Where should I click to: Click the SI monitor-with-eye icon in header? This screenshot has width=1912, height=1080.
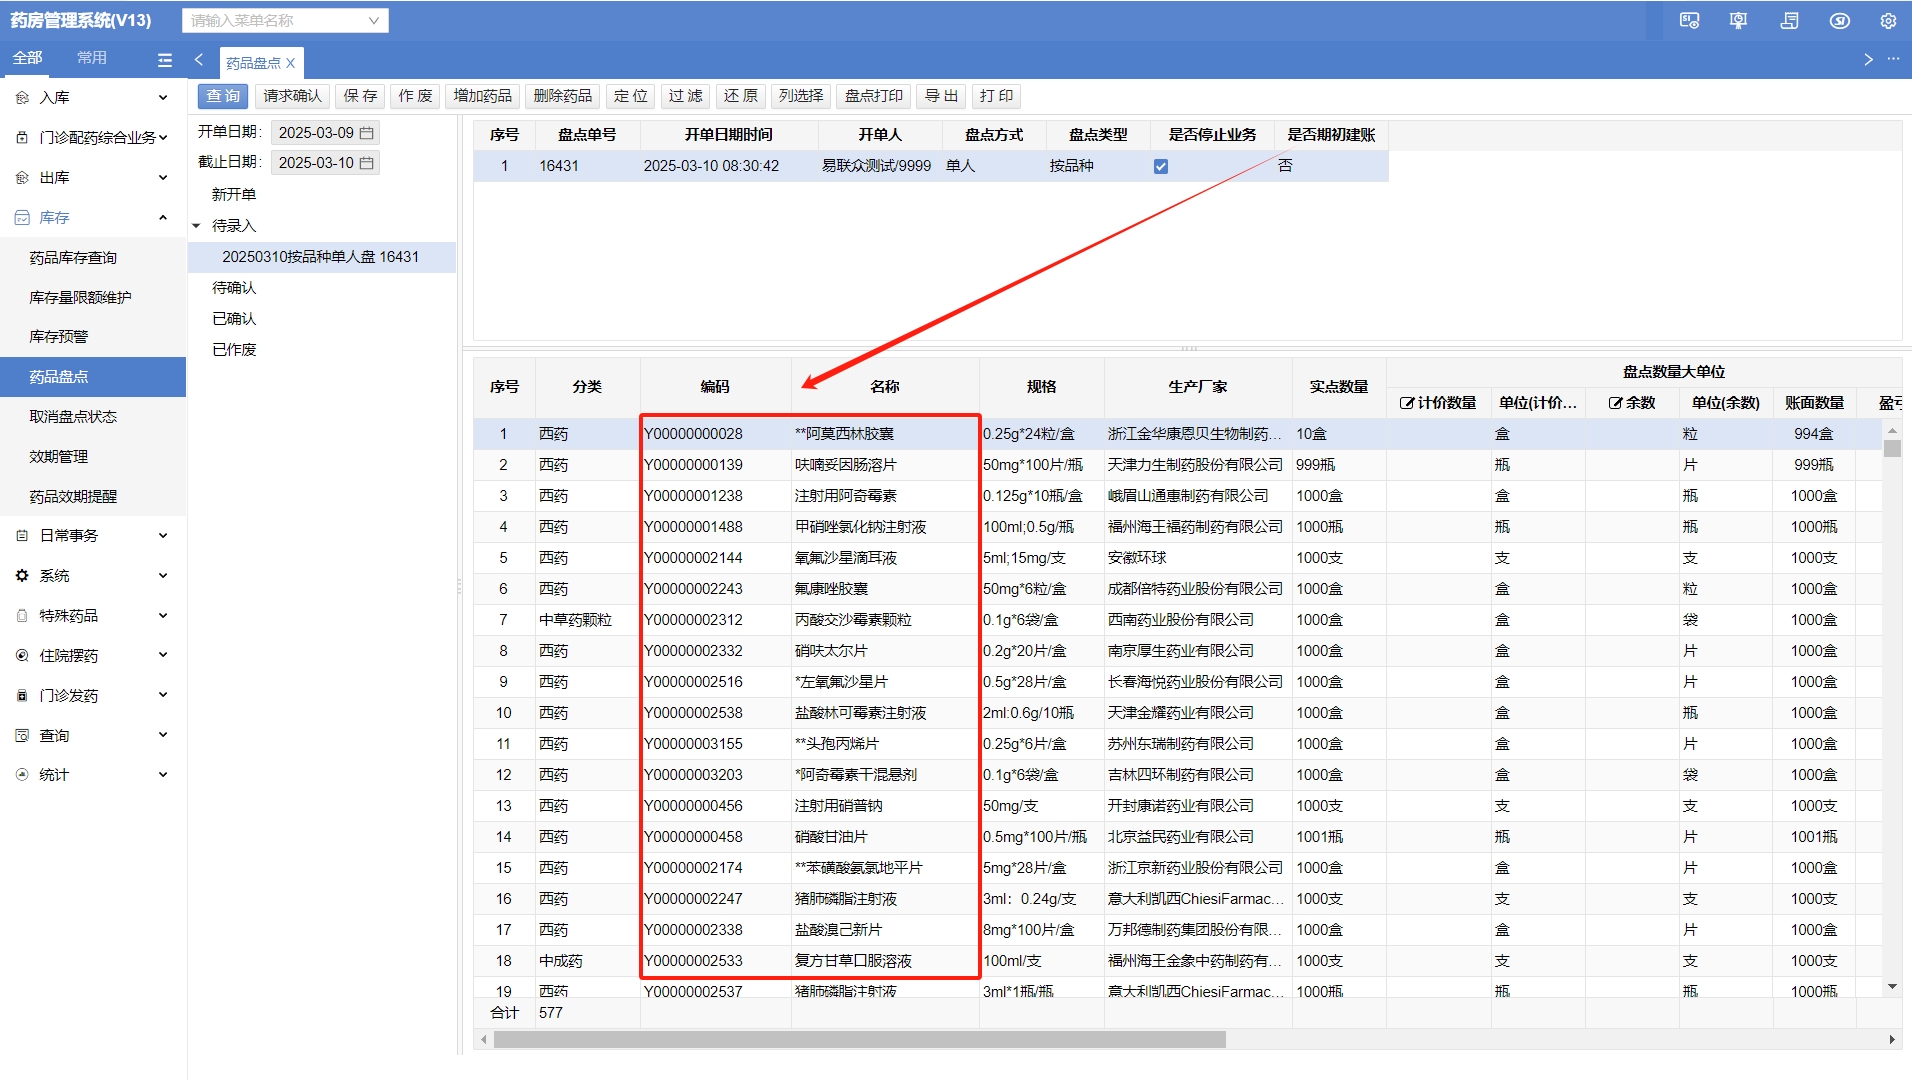point(1689,20)
